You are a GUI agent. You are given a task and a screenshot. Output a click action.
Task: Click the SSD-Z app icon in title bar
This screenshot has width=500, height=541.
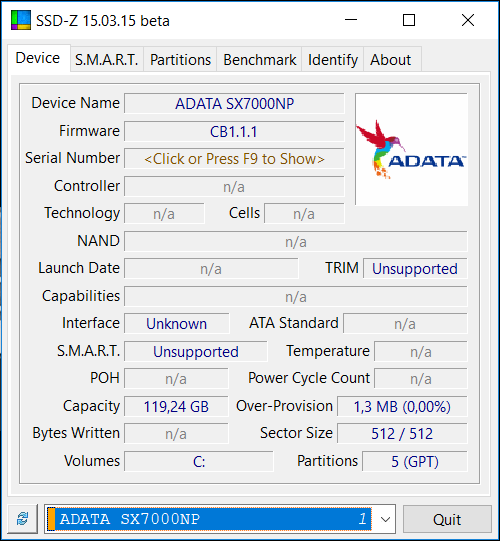point(21,20)
